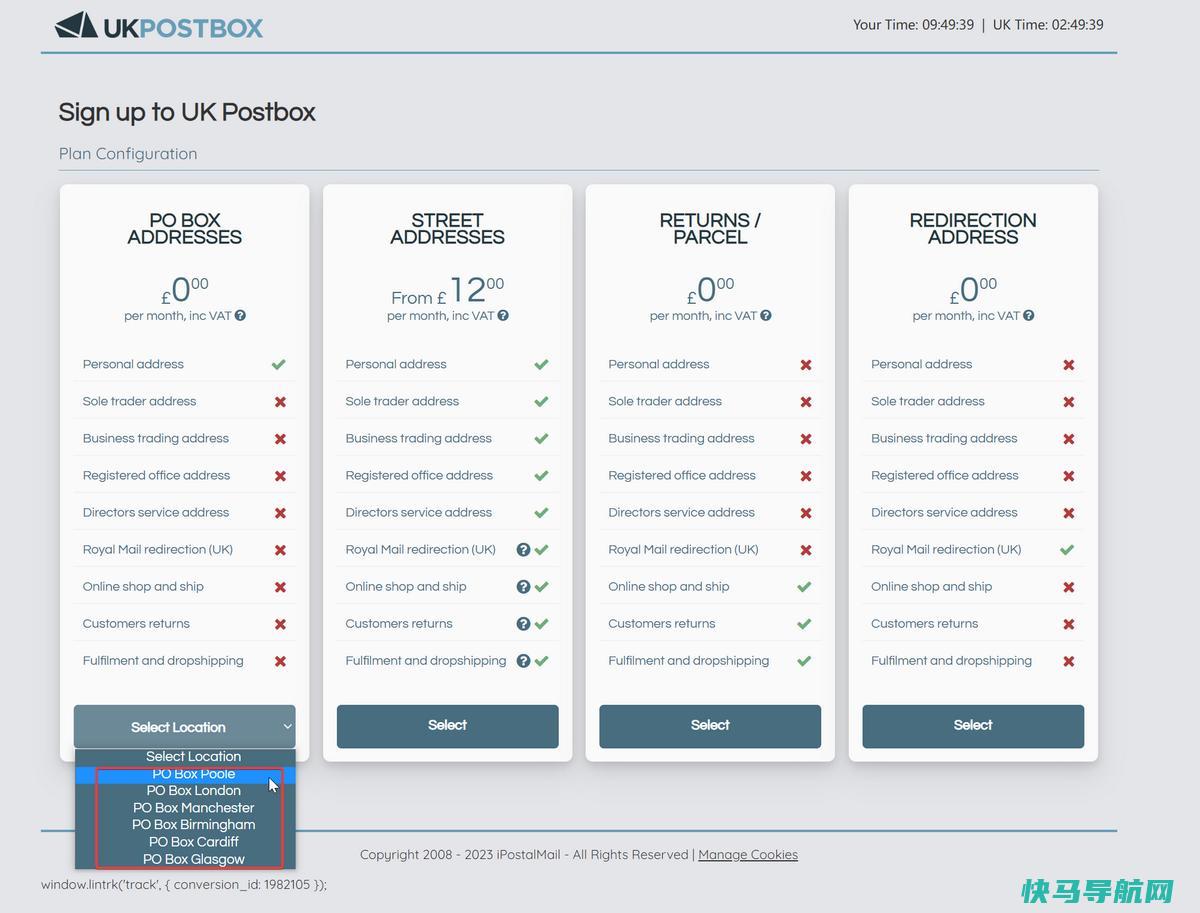The width and height of the screenshot is (1200, 913).
Task: Click green check for Street Sole trader address
Action: [x=541, y=401]
